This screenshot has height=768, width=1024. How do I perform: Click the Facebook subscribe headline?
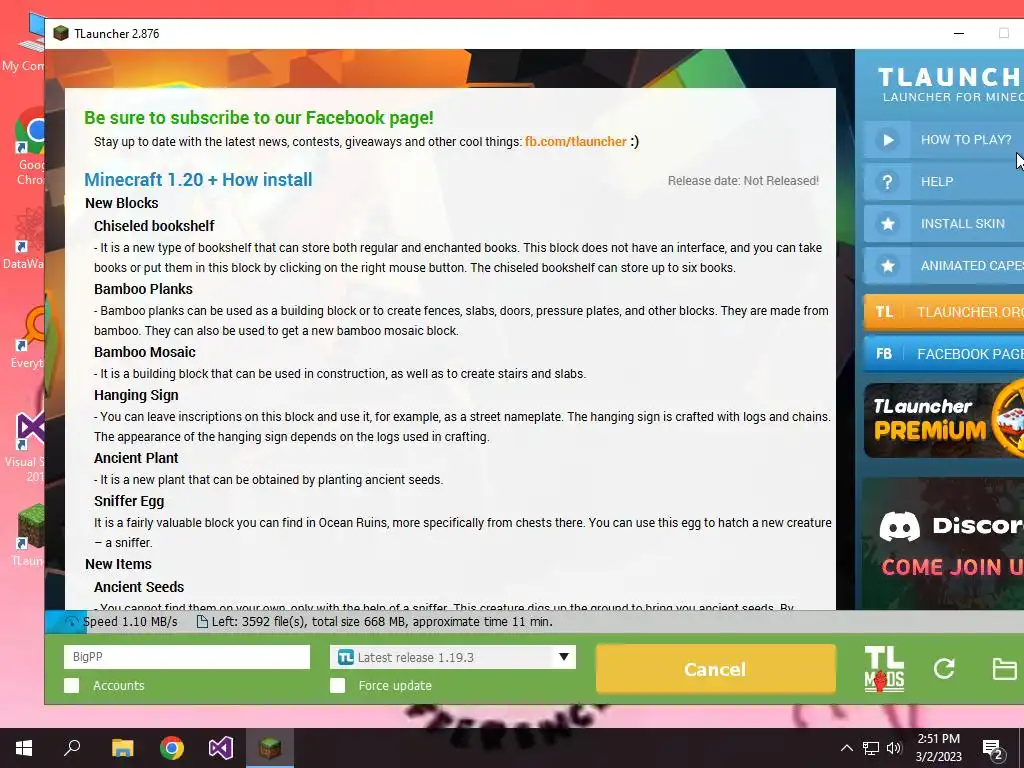[x=259, y=118]
